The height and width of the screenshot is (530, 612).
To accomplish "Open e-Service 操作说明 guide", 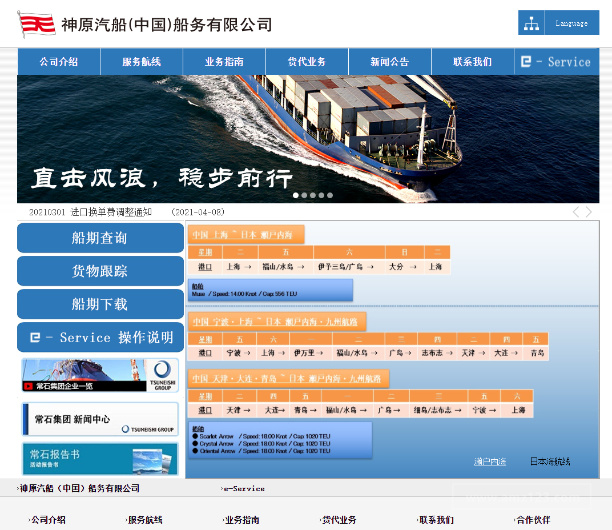I will pyautogui.click(x=100, y=337).
